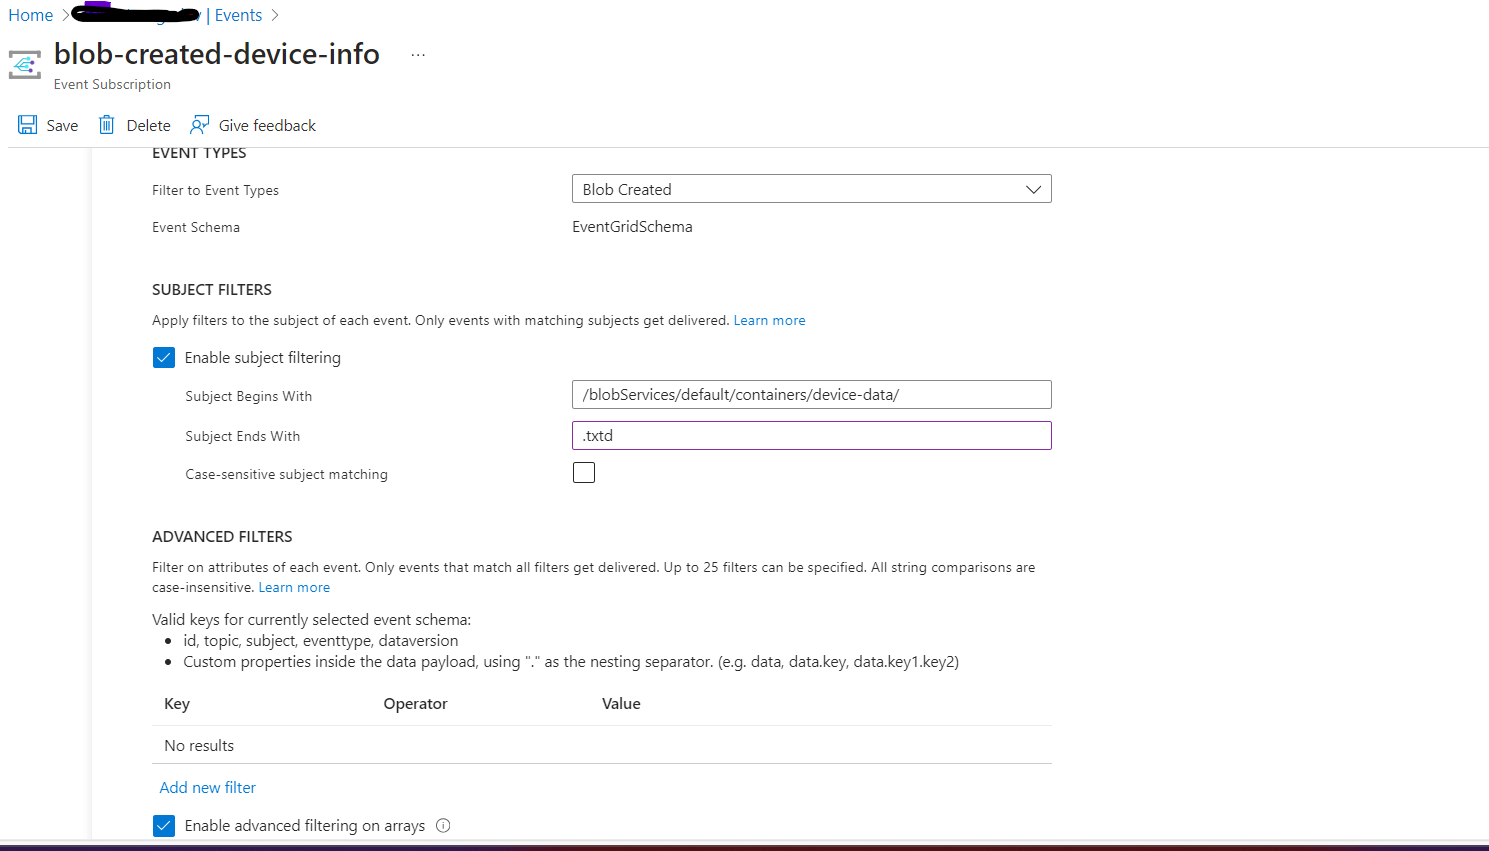This screenshot has height=851, width=1489.
Task: Click the Save disk icon
Action: coord(27,125)
